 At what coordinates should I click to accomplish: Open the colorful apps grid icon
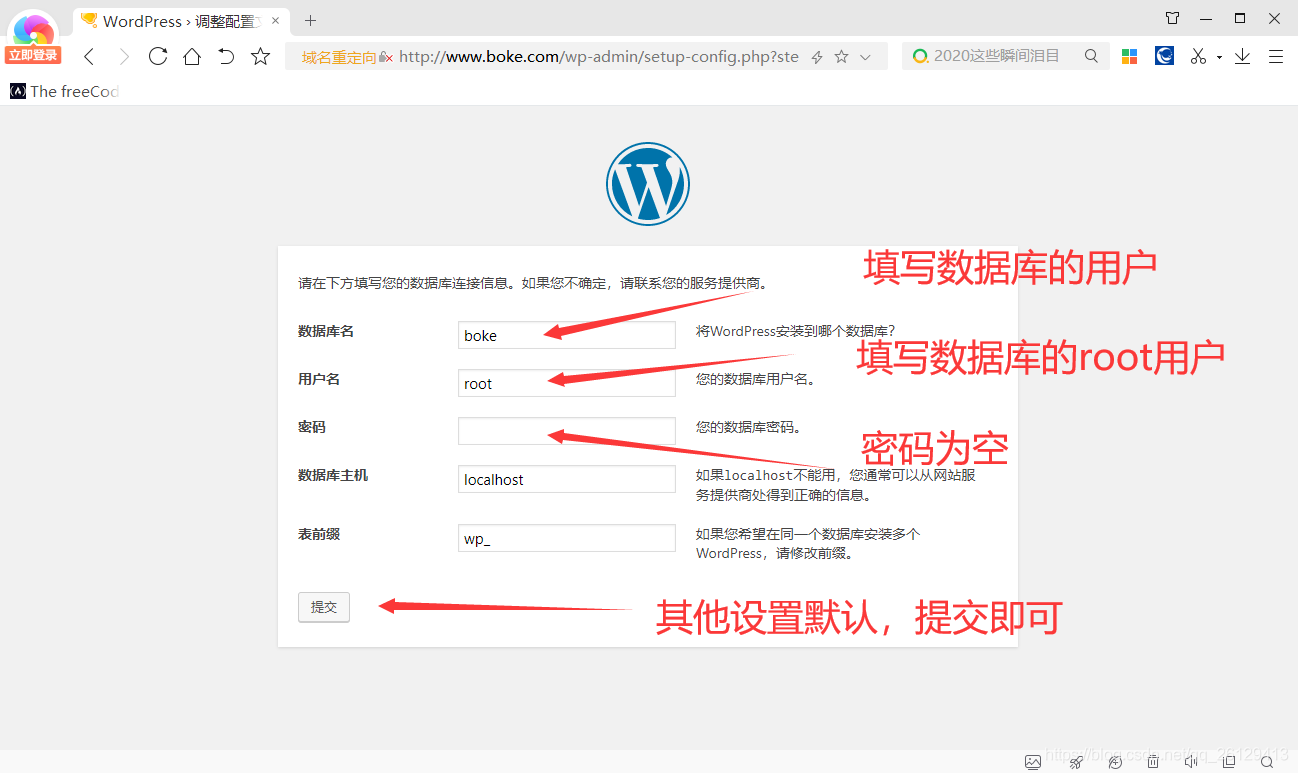point(1129,57)
